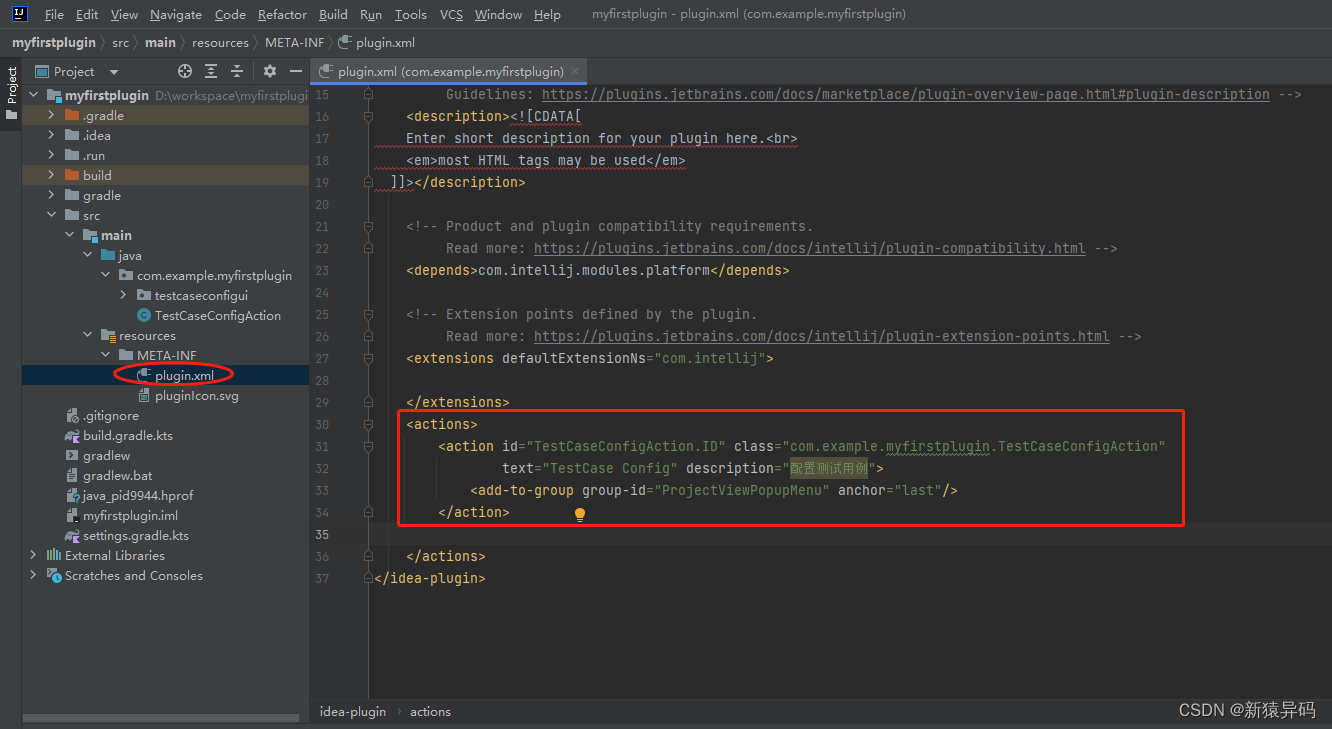
Task: Expand the .run folder
Action: (x=52, y=155)
